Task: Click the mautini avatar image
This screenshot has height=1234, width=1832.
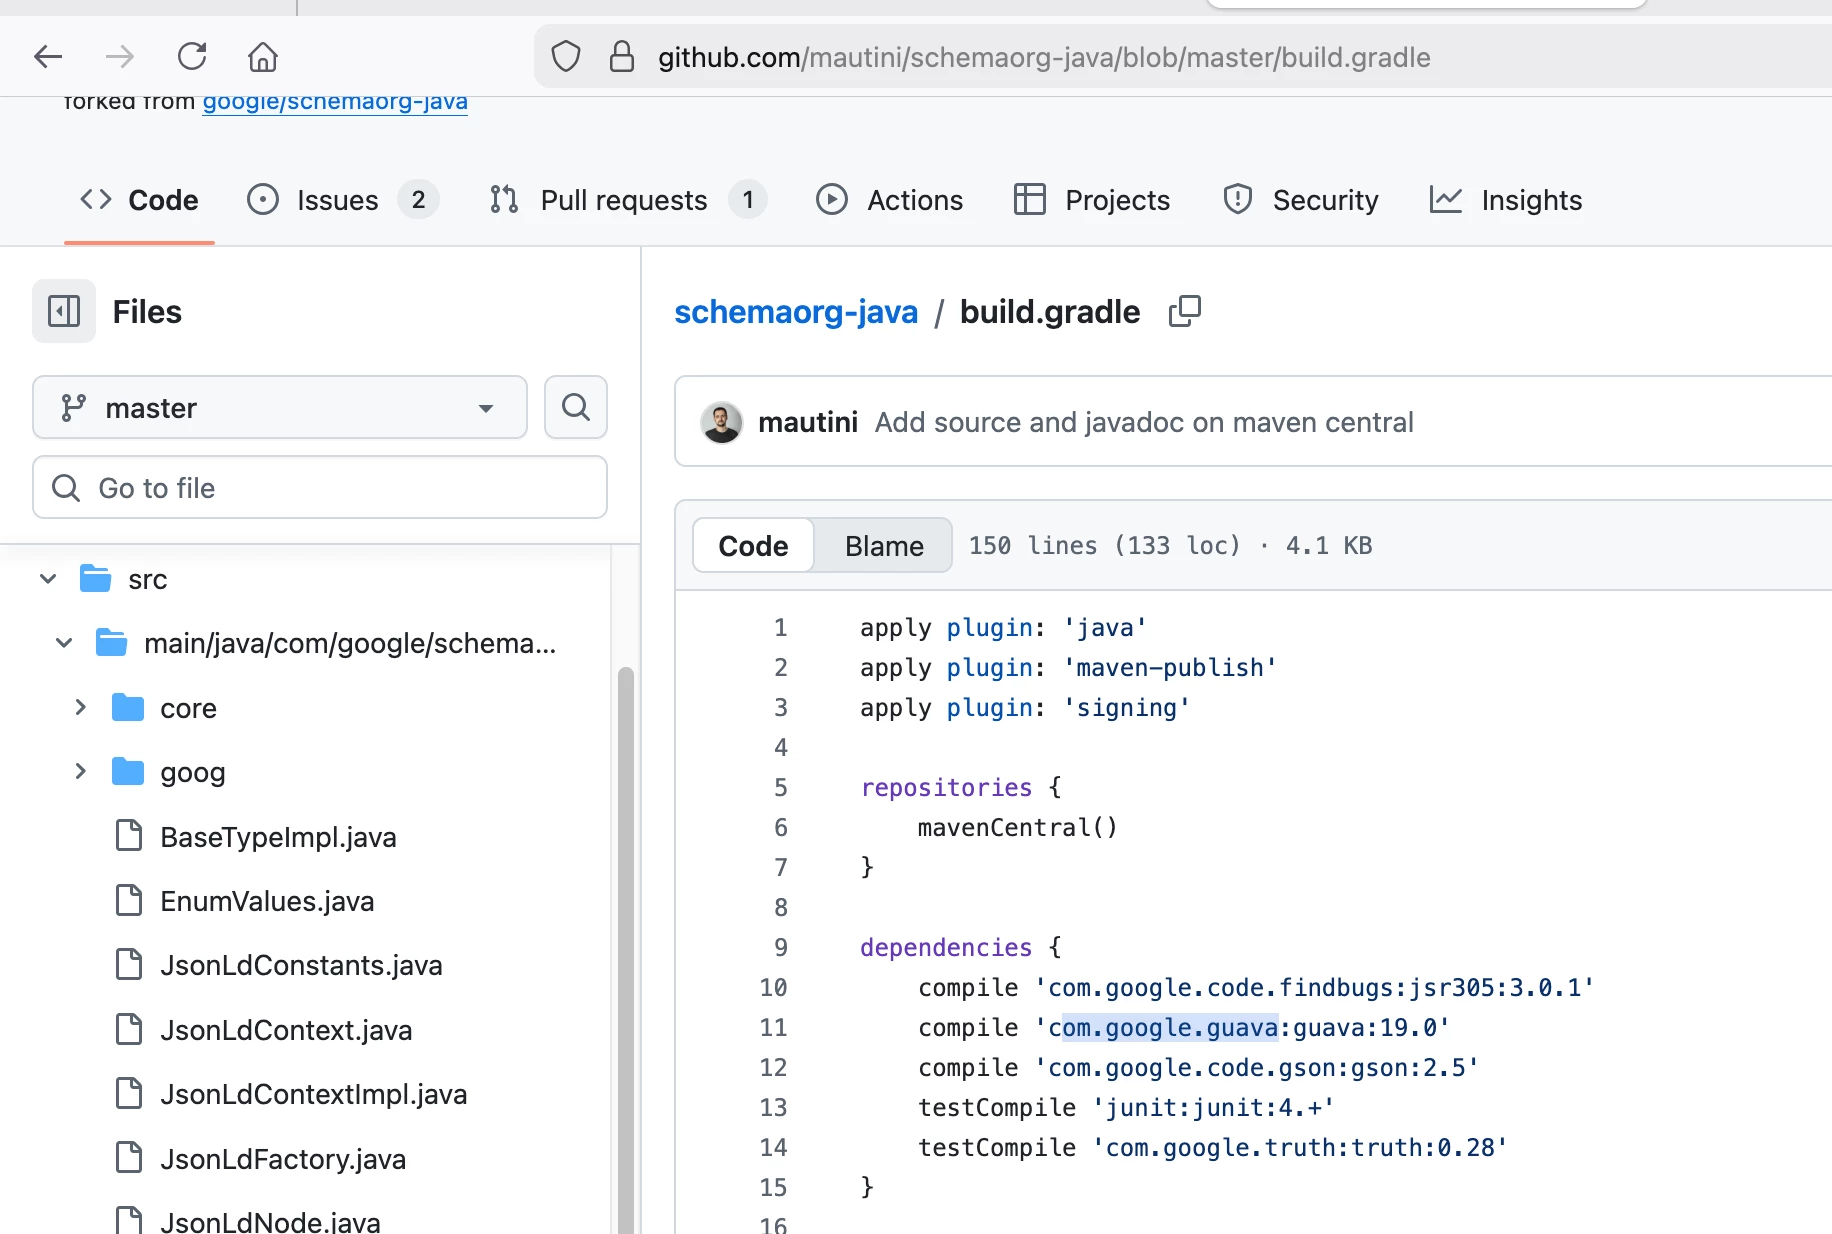Action: 722,422
